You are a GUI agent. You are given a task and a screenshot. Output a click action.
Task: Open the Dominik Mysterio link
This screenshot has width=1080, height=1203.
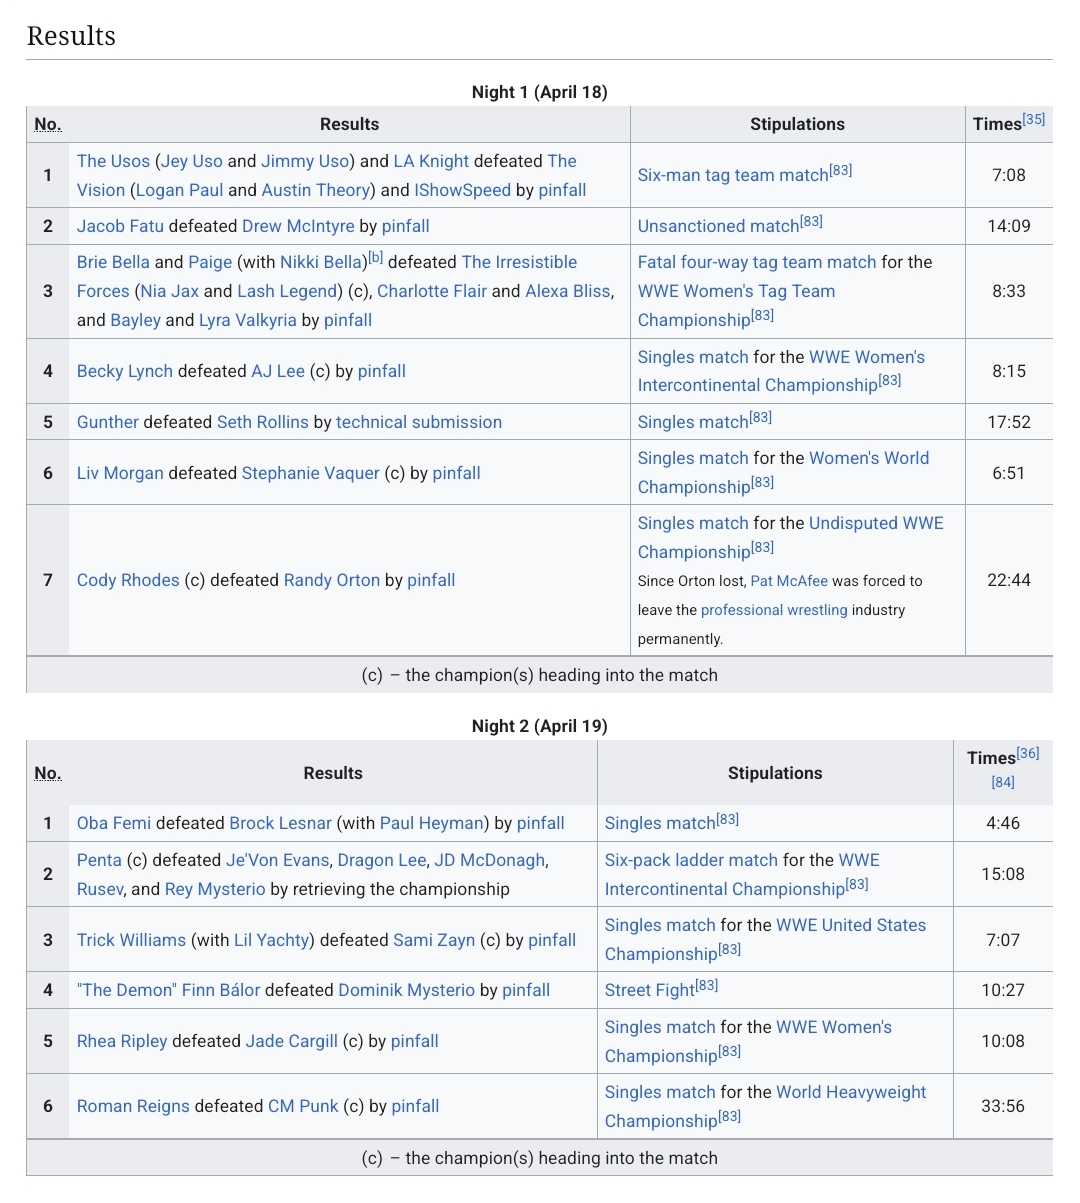(407, 990)
